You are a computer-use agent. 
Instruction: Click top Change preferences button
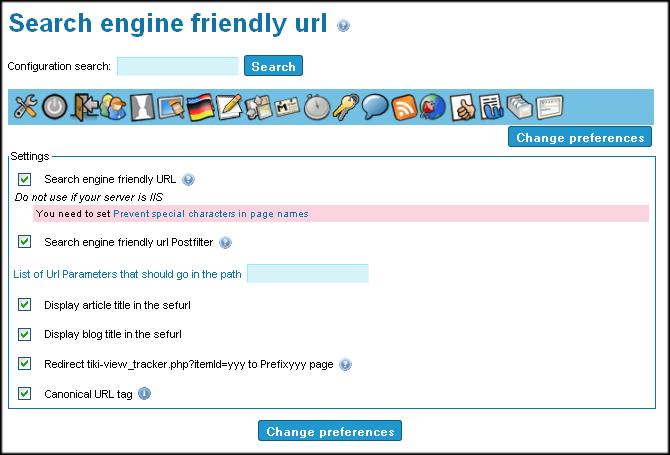(580, 137)
